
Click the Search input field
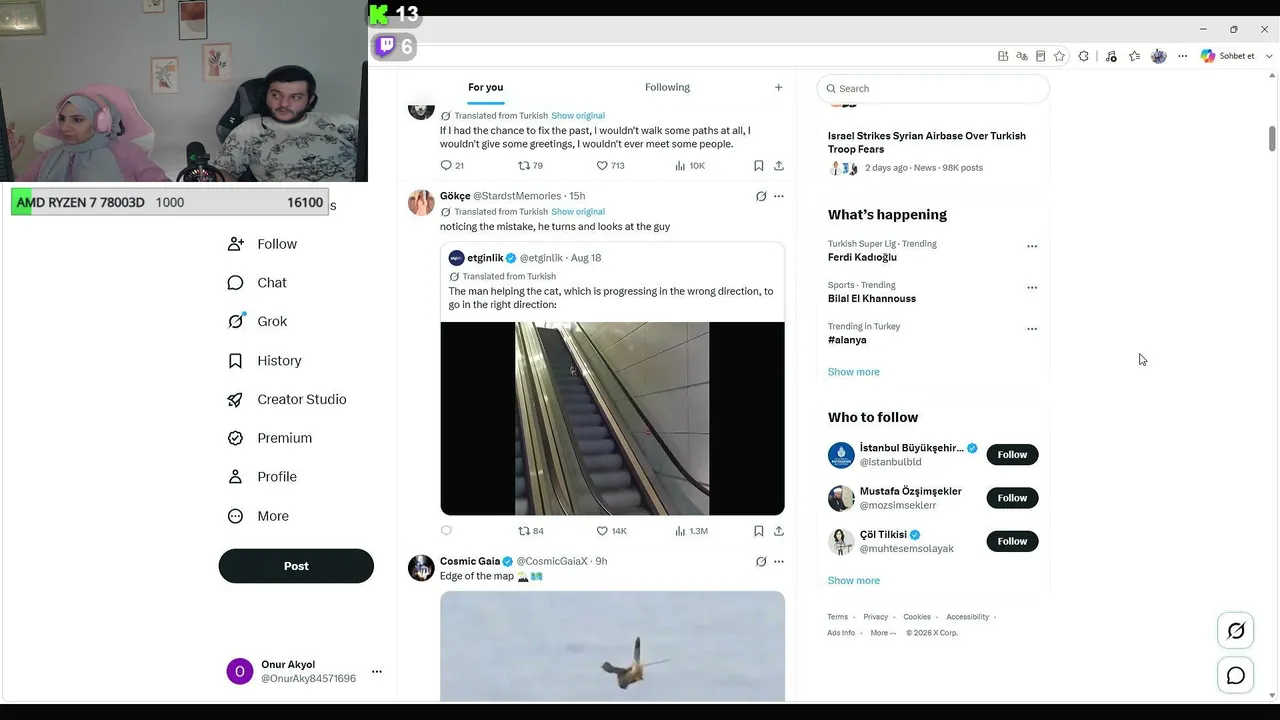pyautogui.click(x=933, y=89)
